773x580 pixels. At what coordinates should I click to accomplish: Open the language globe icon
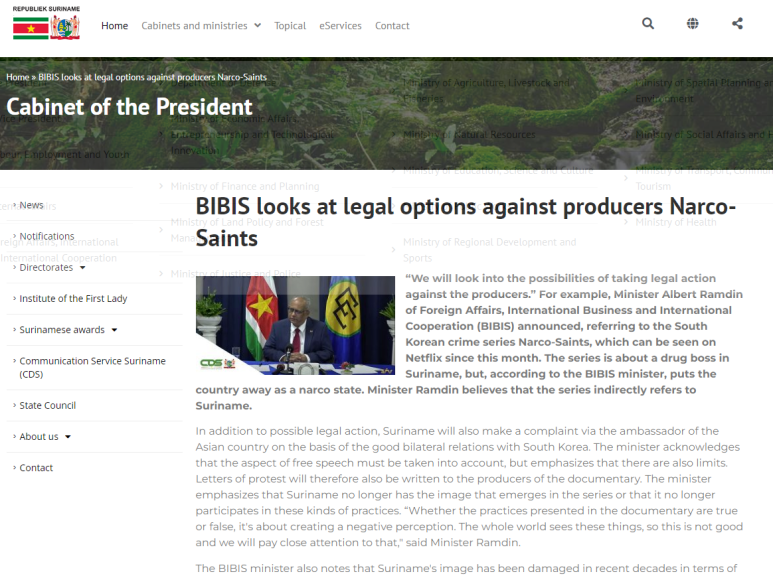coord(693,23)
